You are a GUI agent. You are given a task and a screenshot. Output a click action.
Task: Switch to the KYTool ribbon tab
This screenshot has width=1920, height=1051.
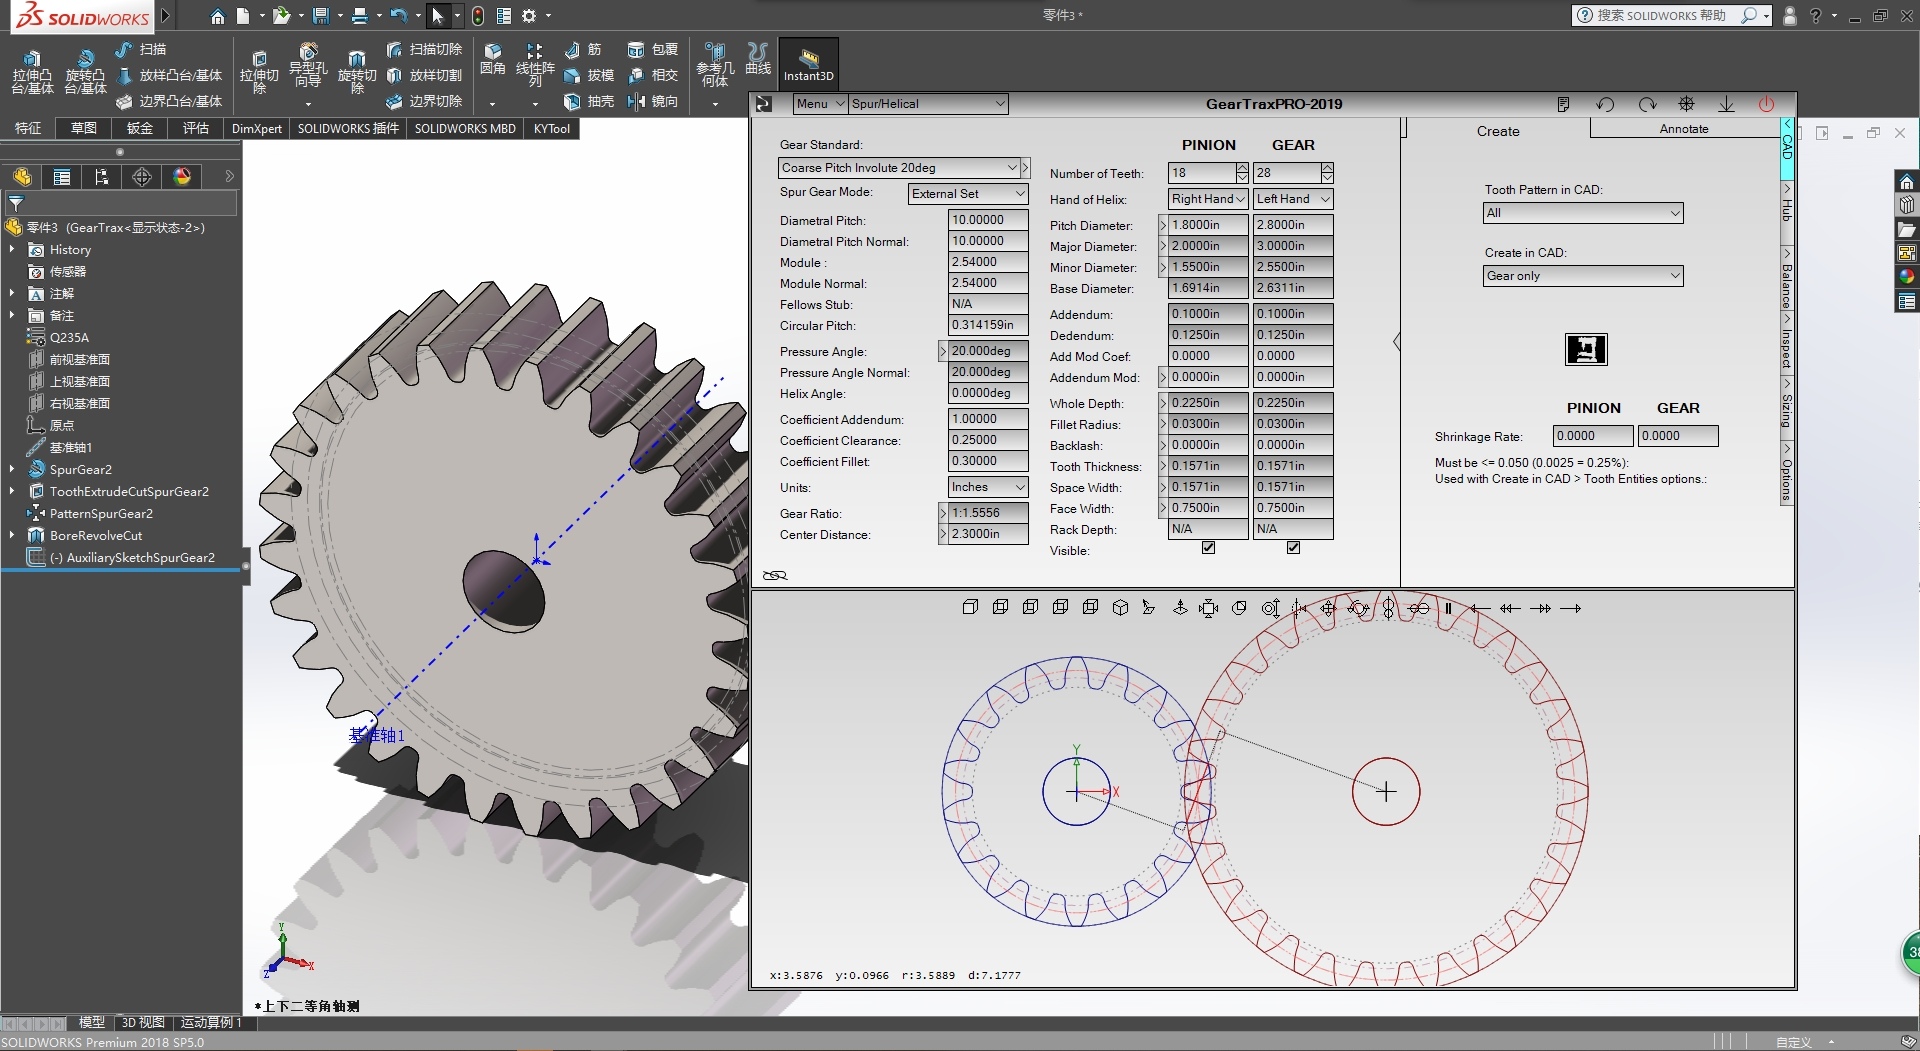pos(552,128)
